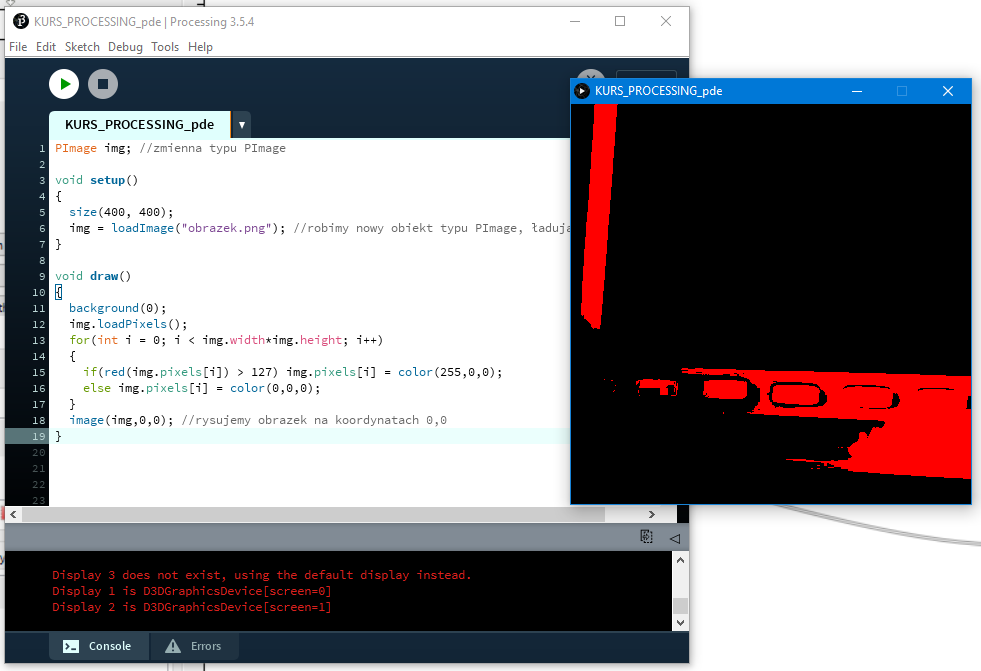Close the Processing 3.5.4 editor window

(666, 21)
